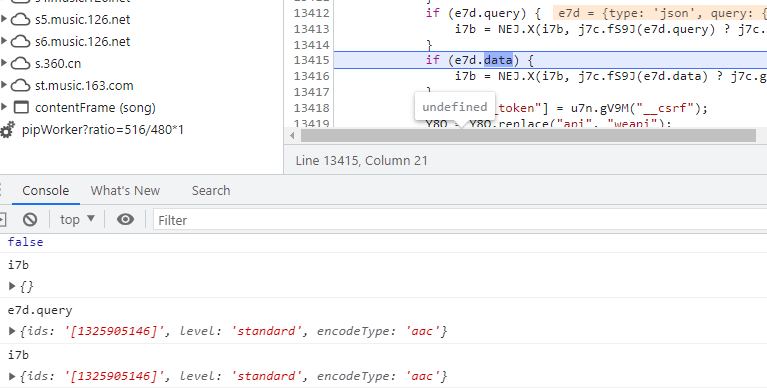Screen dimensions: 767x388
Task: Click line number 13415 in the gutter
Action: [312, 60]
